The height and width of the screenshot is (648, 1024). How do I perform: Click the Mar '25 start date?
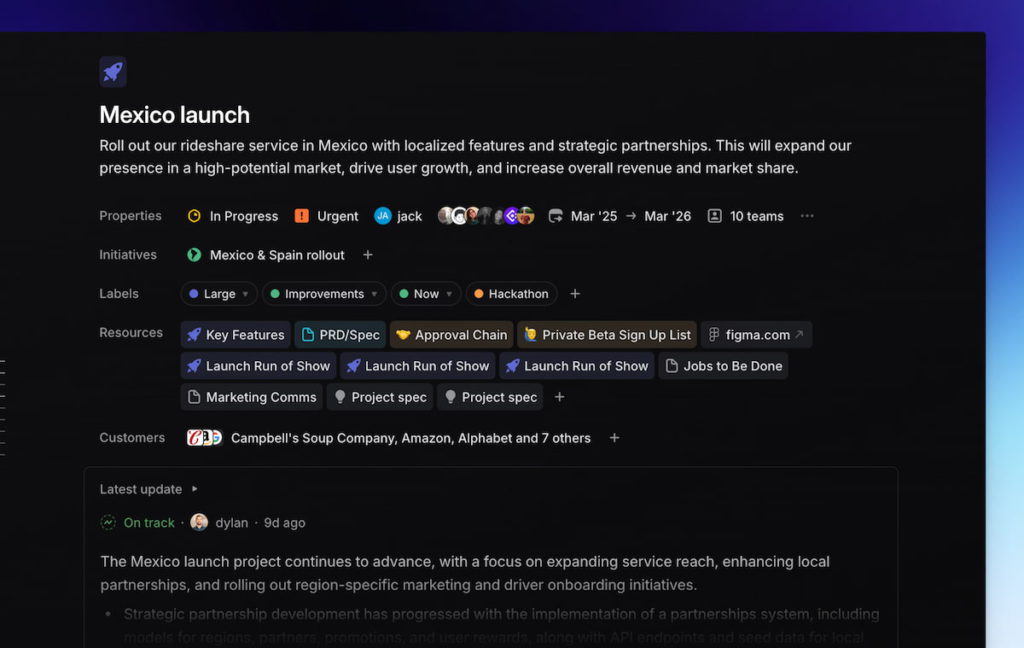(593, 216)
